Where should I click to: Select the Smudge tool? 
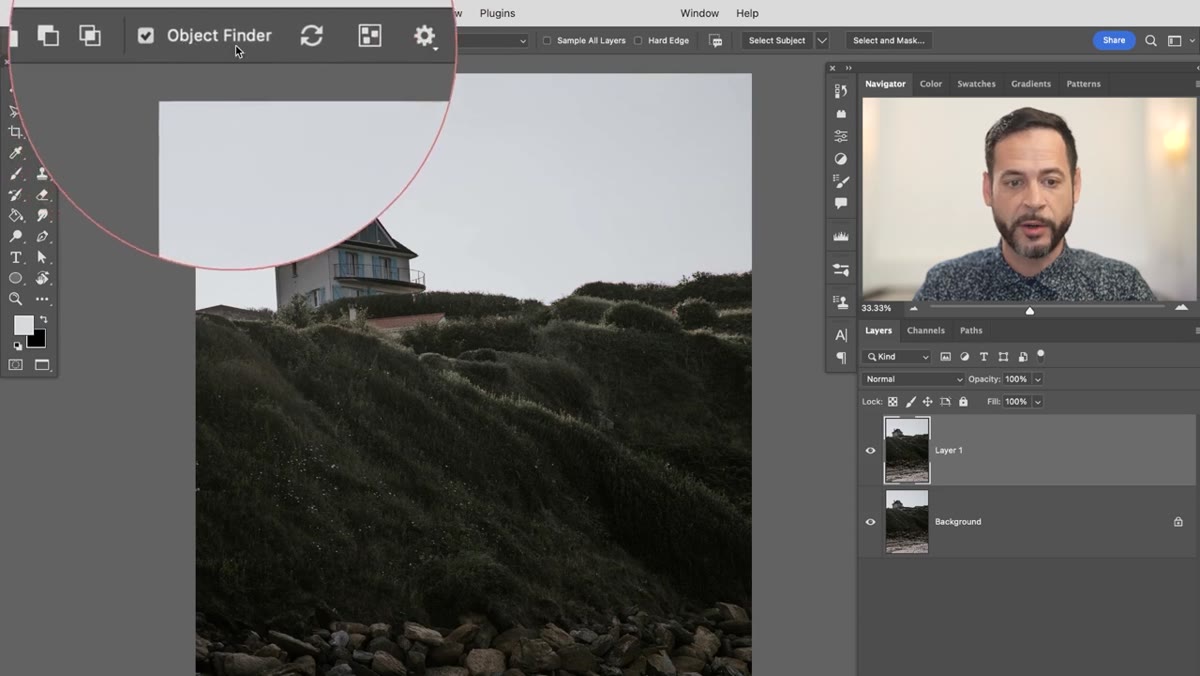42,216
